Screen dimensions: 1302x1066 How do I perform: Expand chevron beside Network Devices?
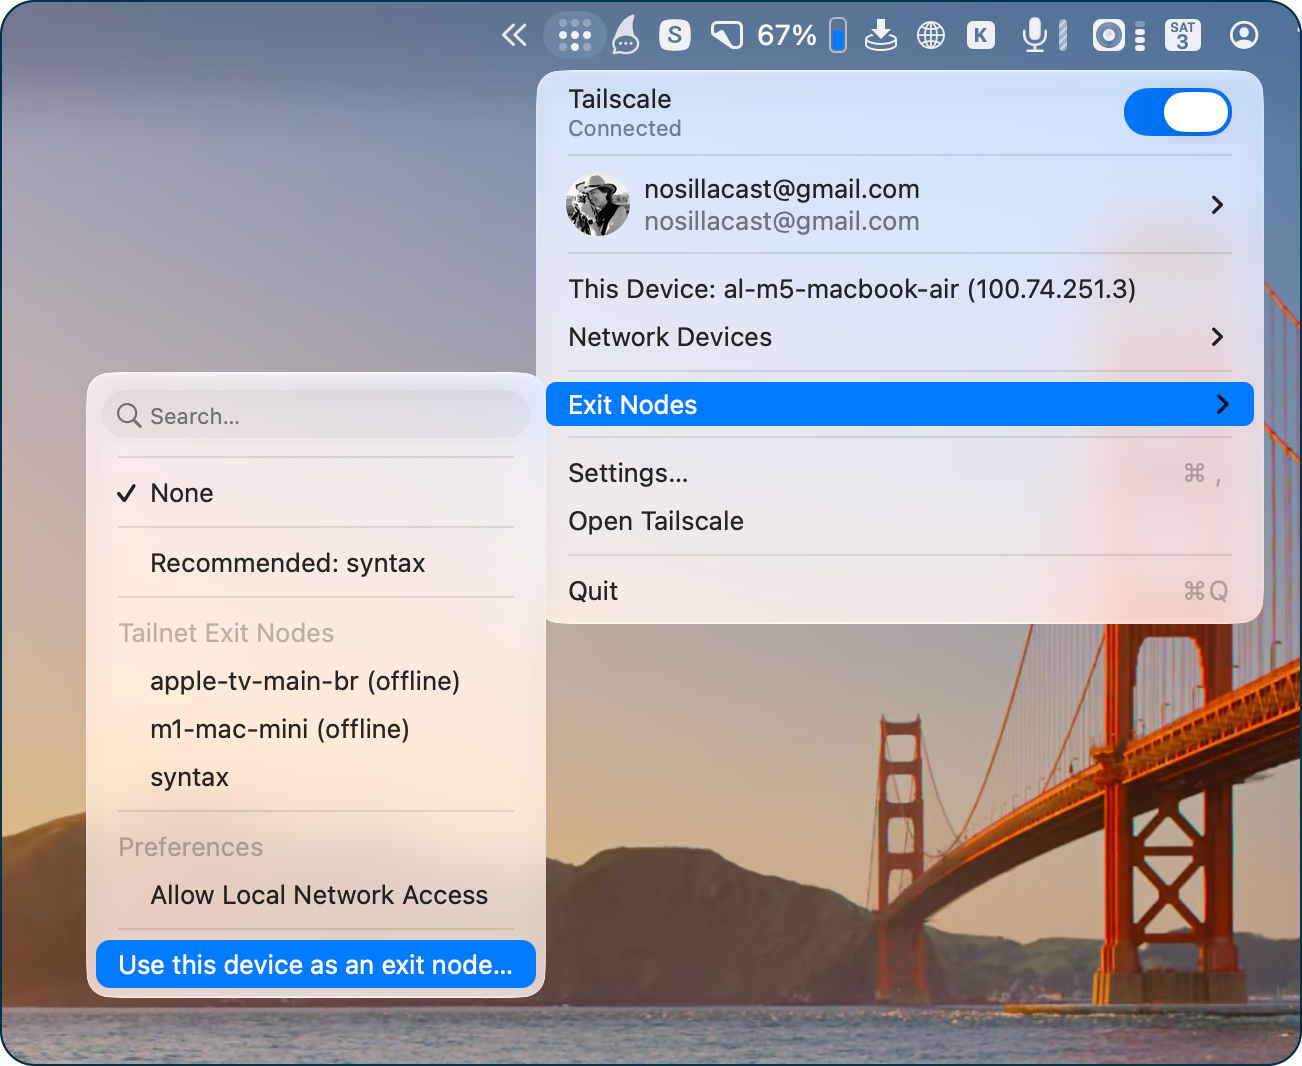pyautogui.click(x=1217, y=337)
